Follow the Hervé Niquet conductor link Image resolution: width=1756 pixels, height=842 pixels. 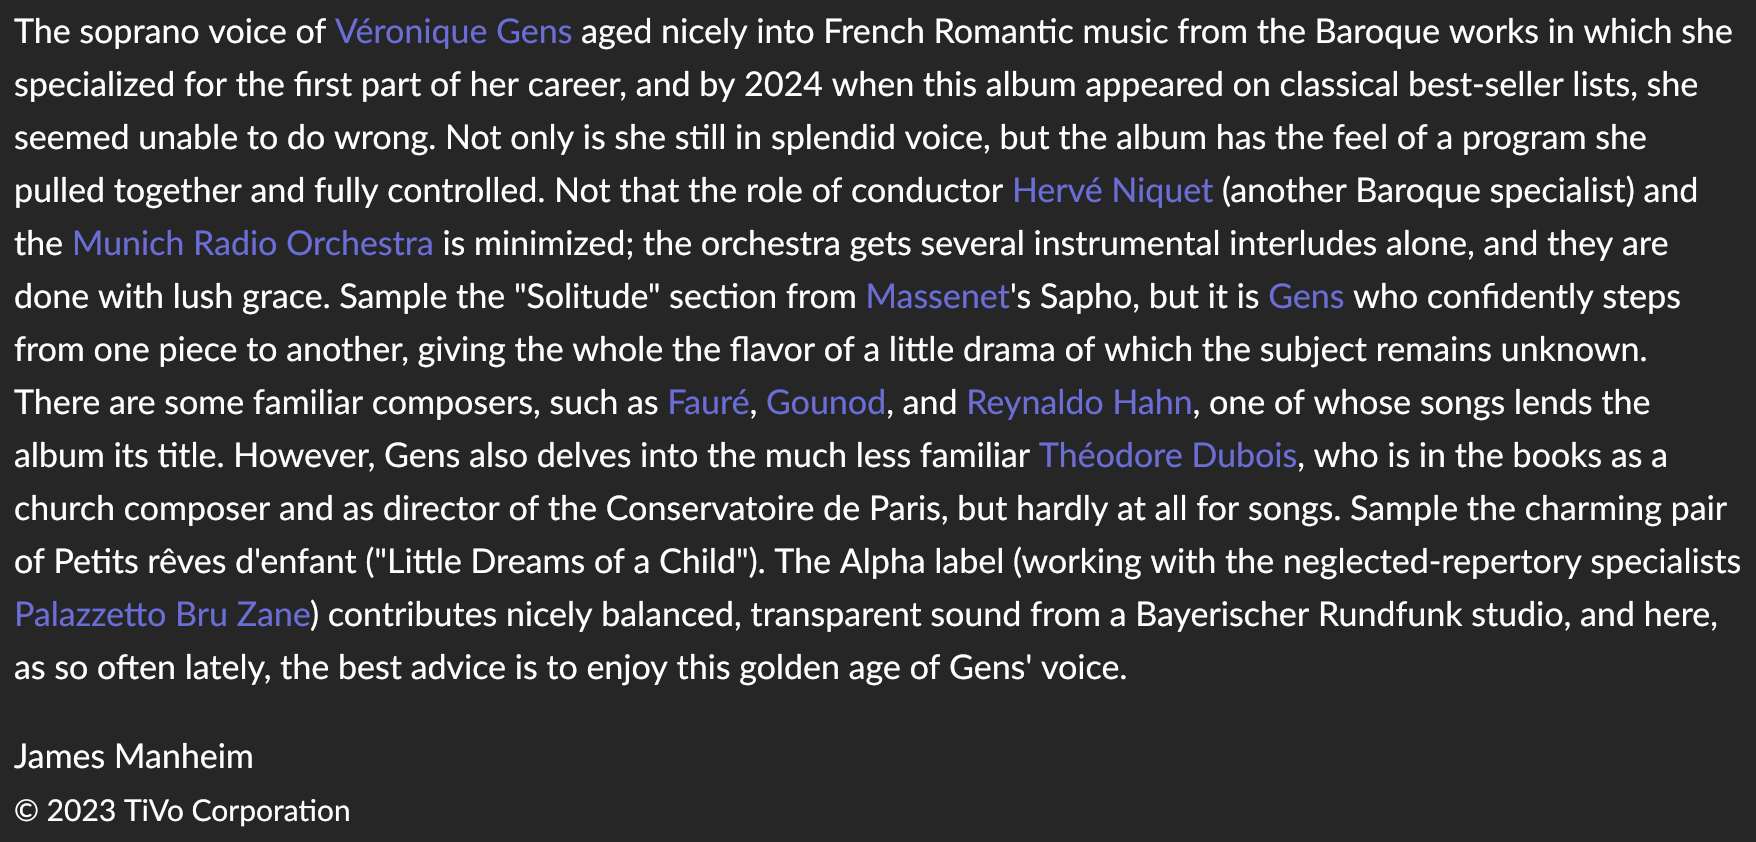click(1112, 191)
